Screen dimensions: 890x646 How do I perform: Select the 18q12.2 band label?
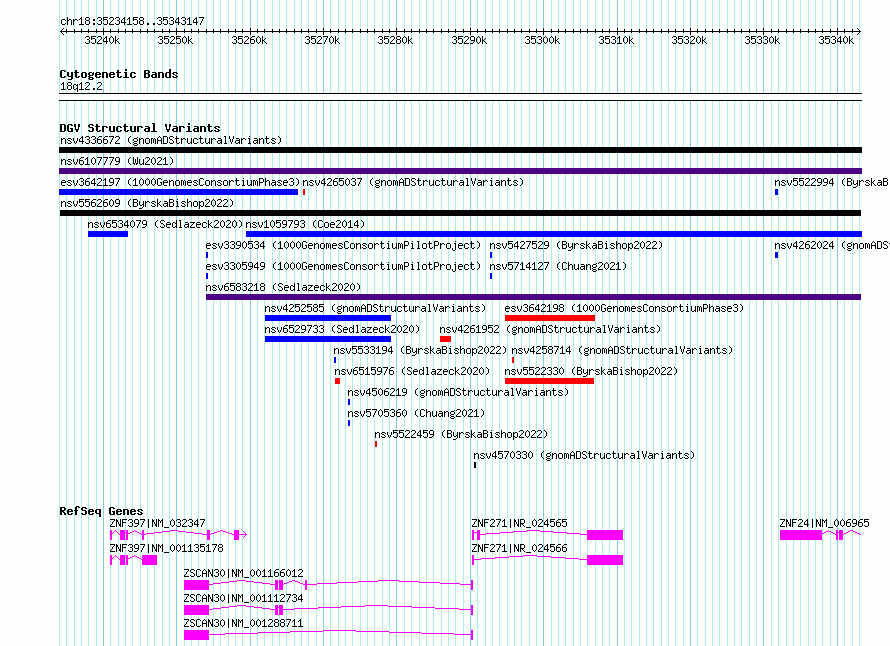click(x=81, y=86)
